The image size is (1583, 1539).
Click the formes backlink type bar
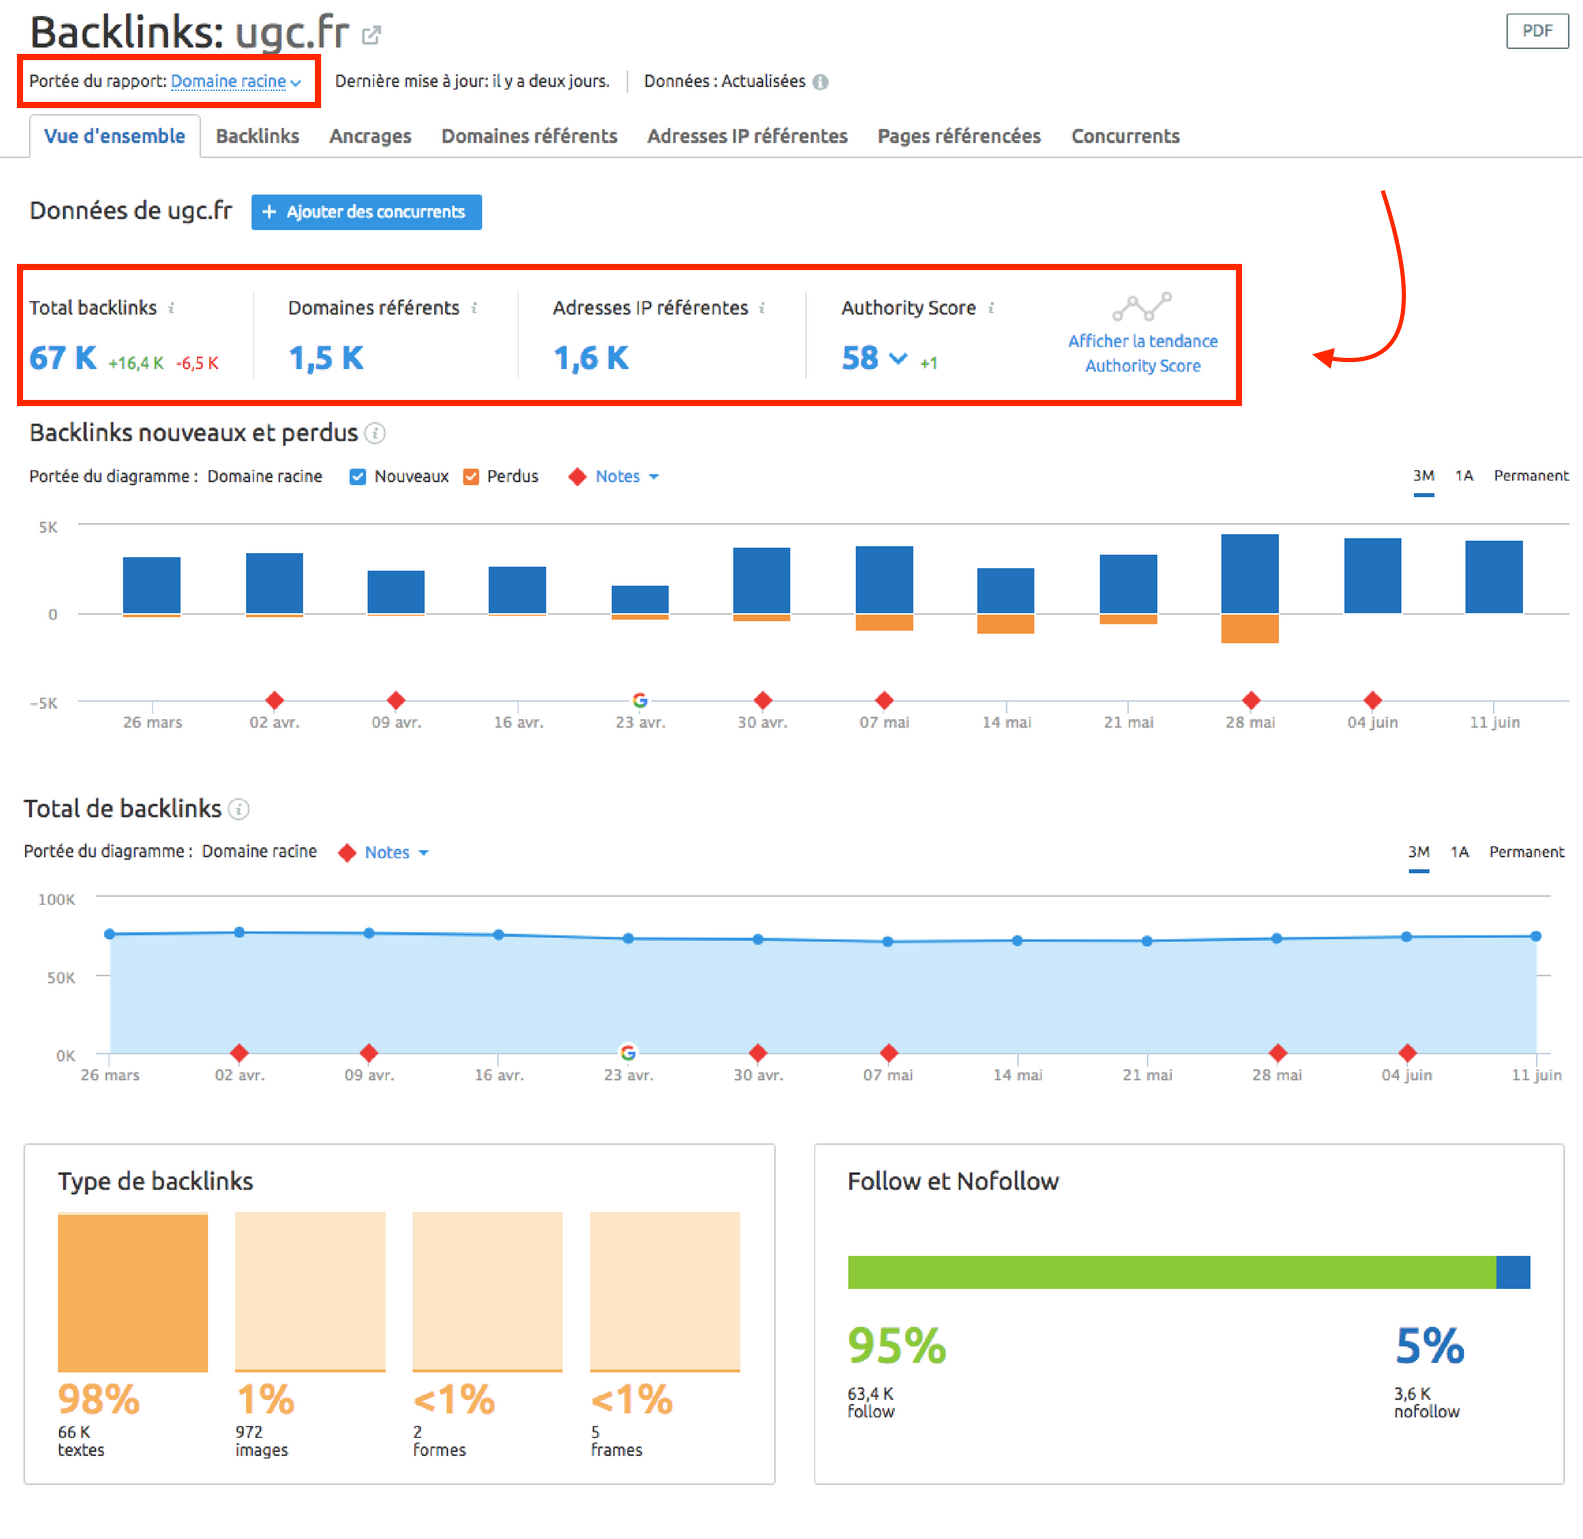tap(488, 1292)
